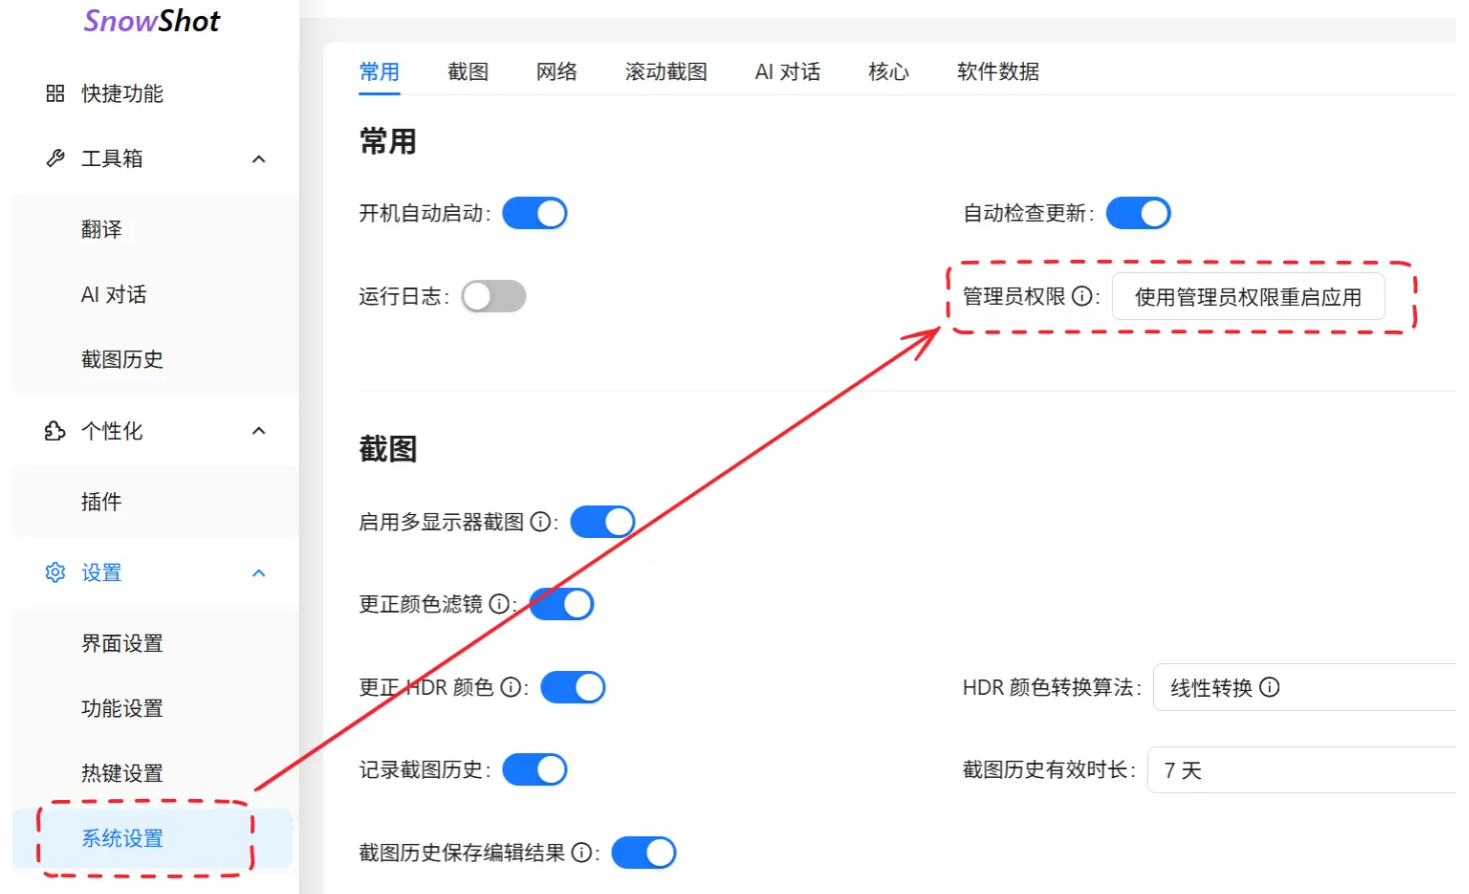This screenshot has width=1469, height=894.
Task: Switch to the 截图 tab
Action: click(x=468, y=72)
